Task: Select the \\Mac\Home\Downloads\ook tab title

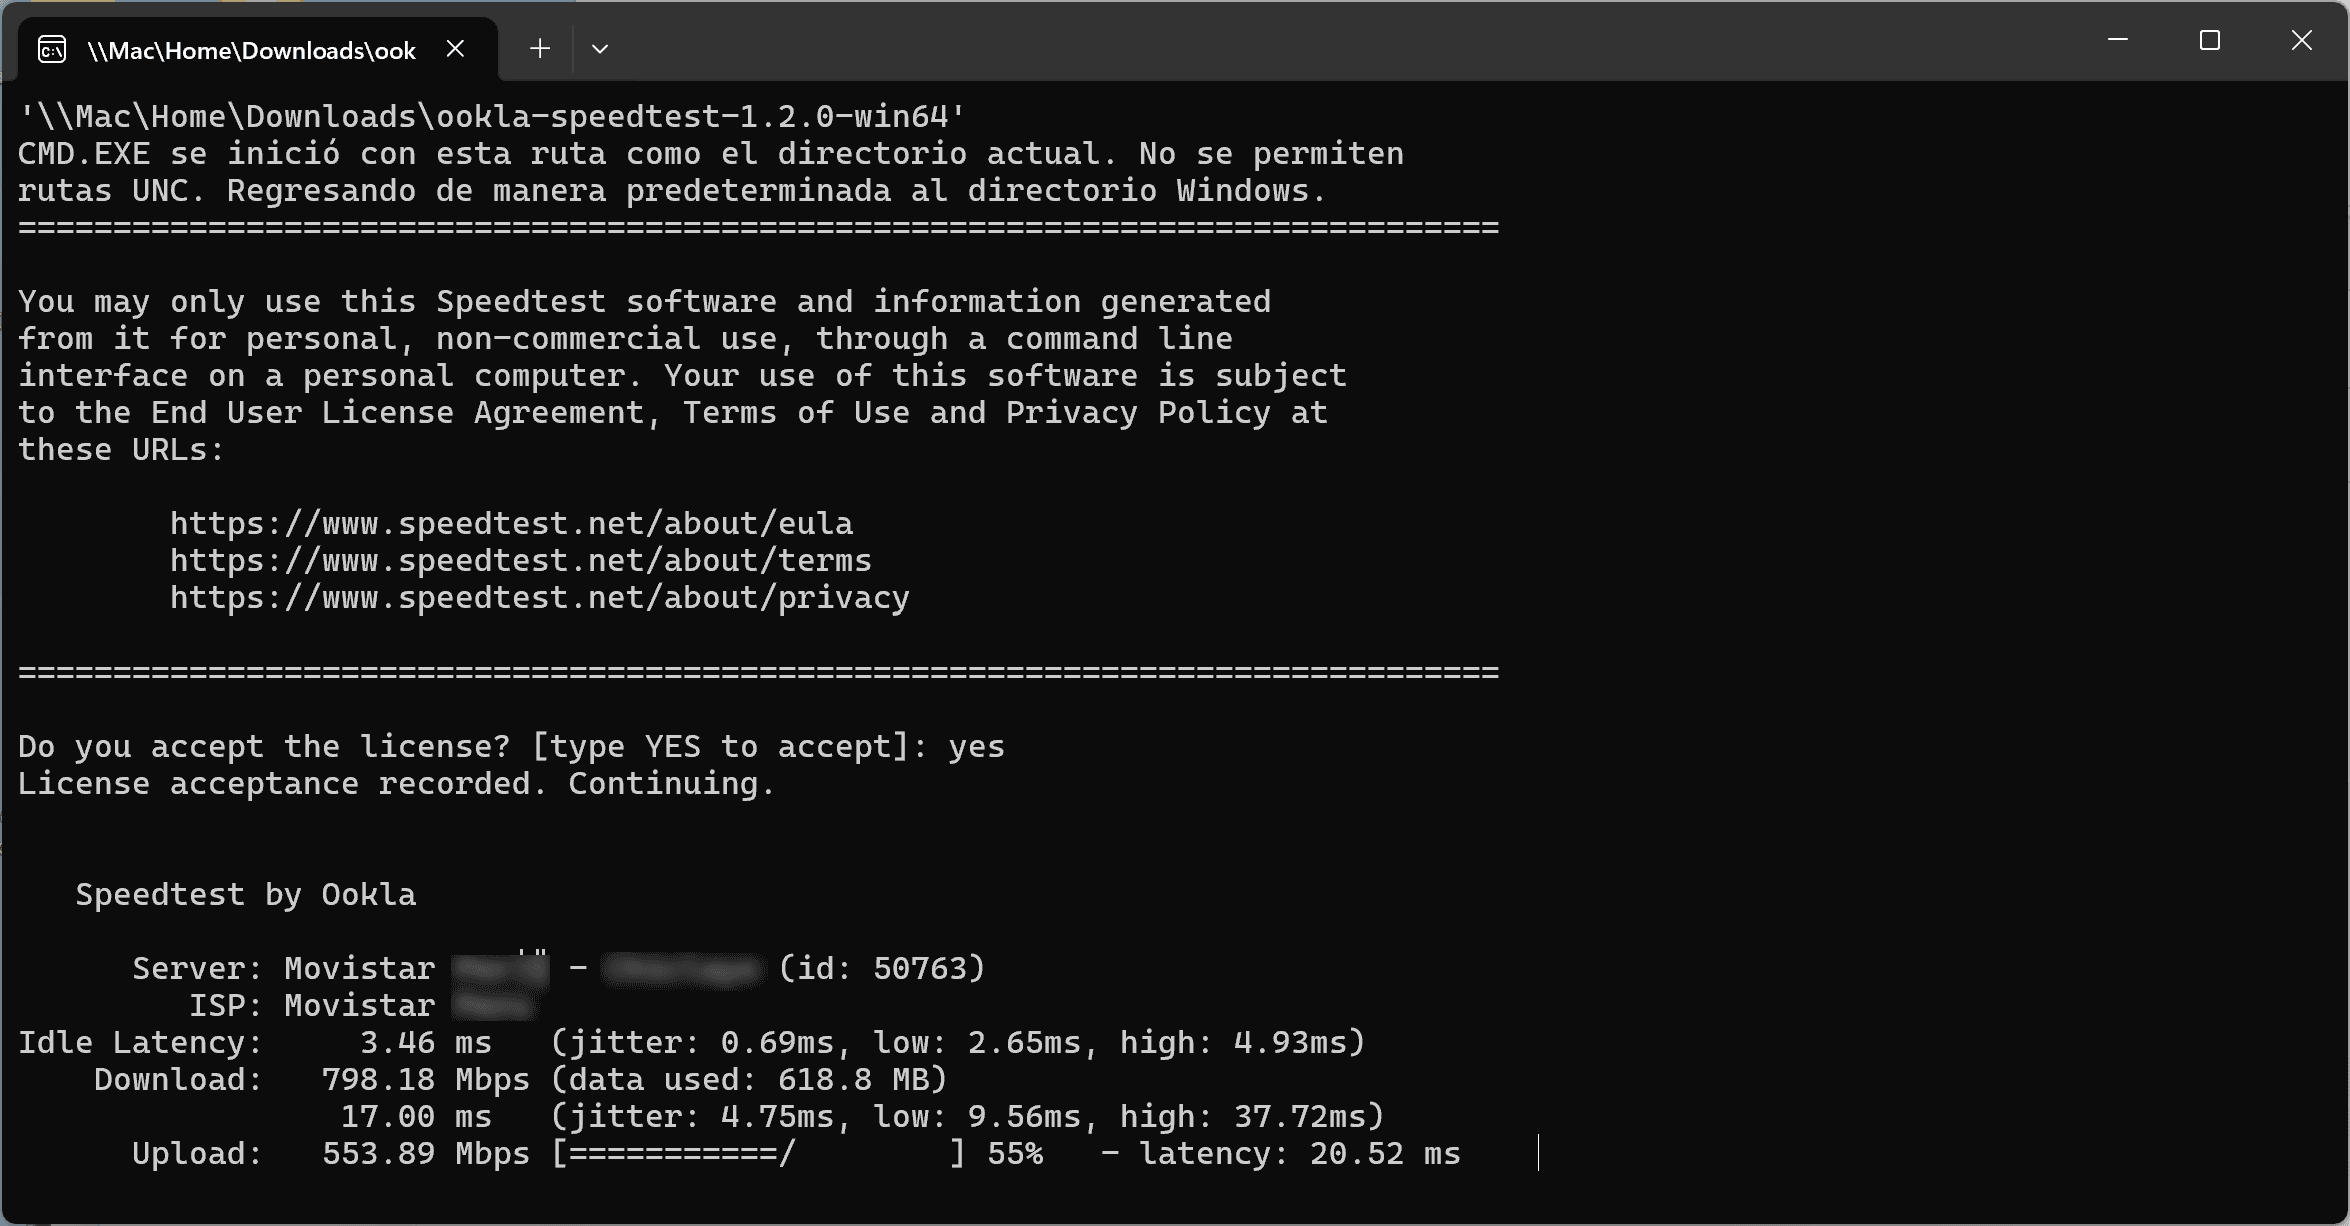Action: 251,50
